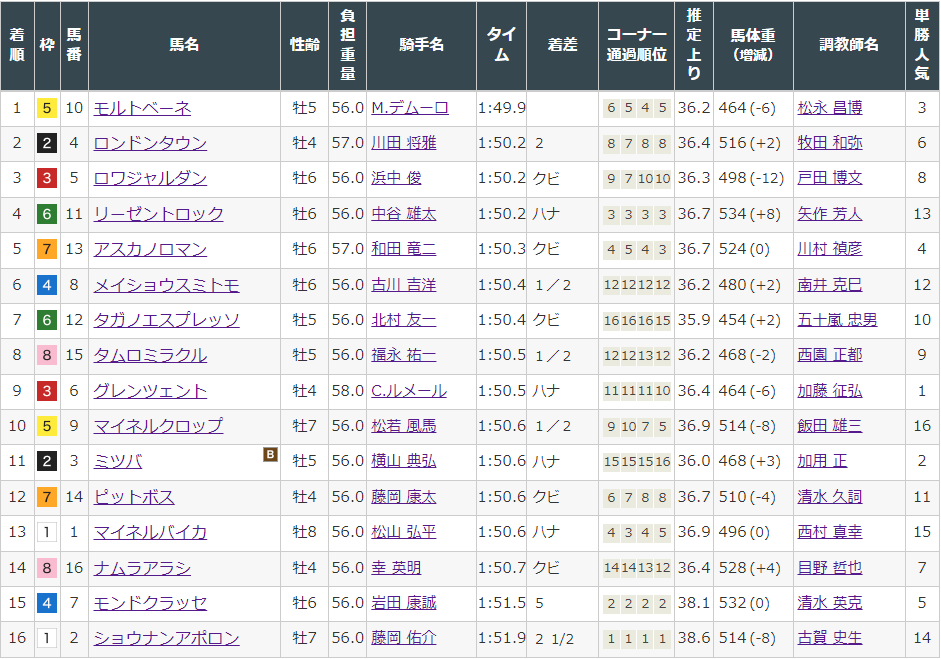Open horse page for モルトベーネ

click(x=142, y=108)
